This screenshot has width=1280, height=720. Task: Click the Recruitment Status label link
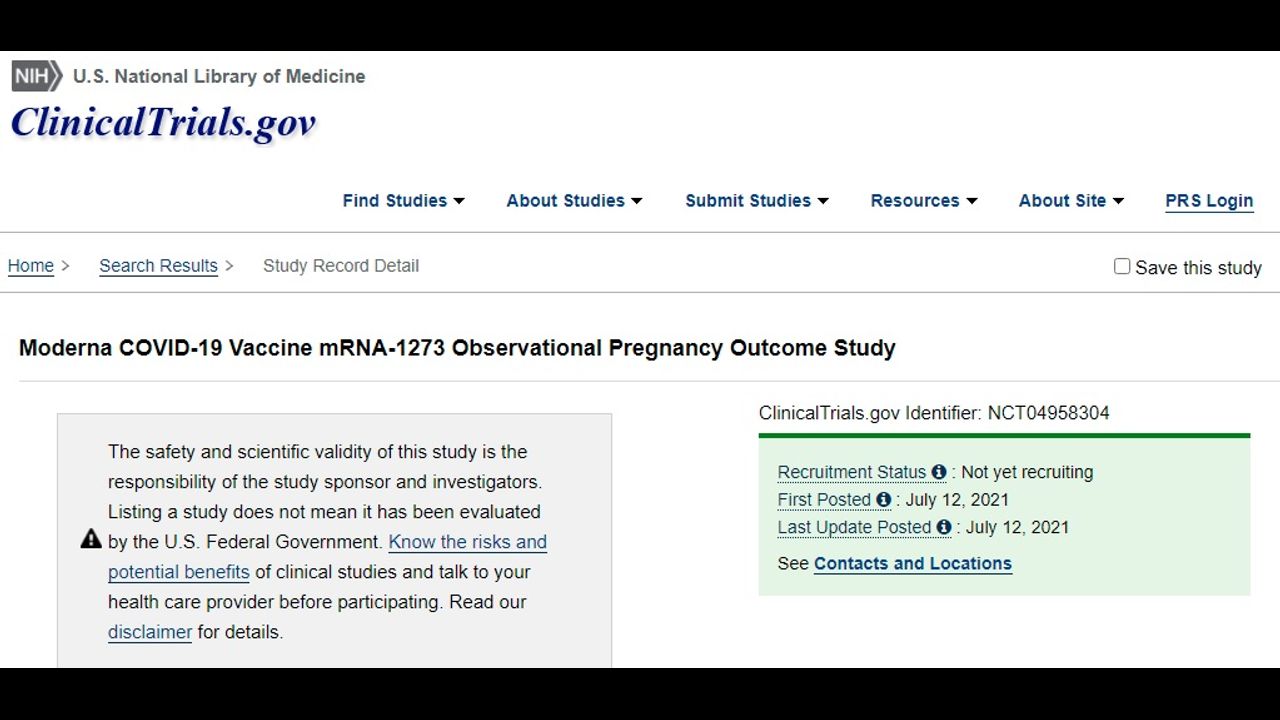(852, 472)
